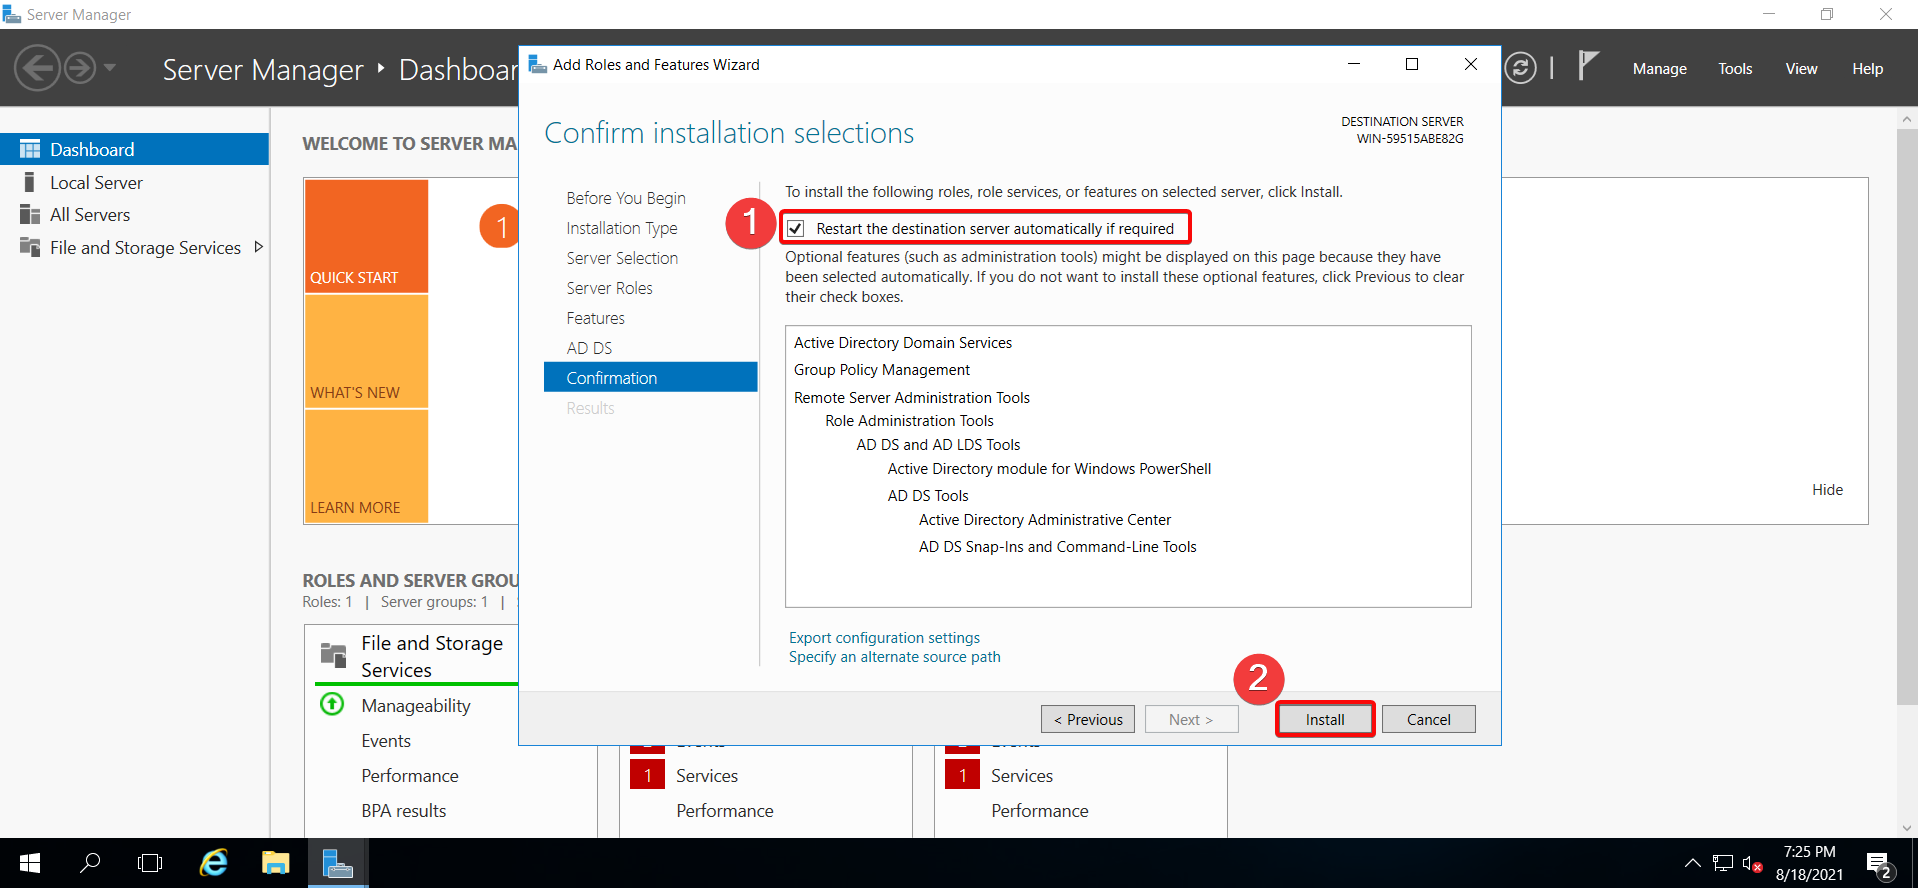This screenshot has width=1918, height=888.
Task: Click the Cancel button in the wizard
Action: coord(1428,719)
